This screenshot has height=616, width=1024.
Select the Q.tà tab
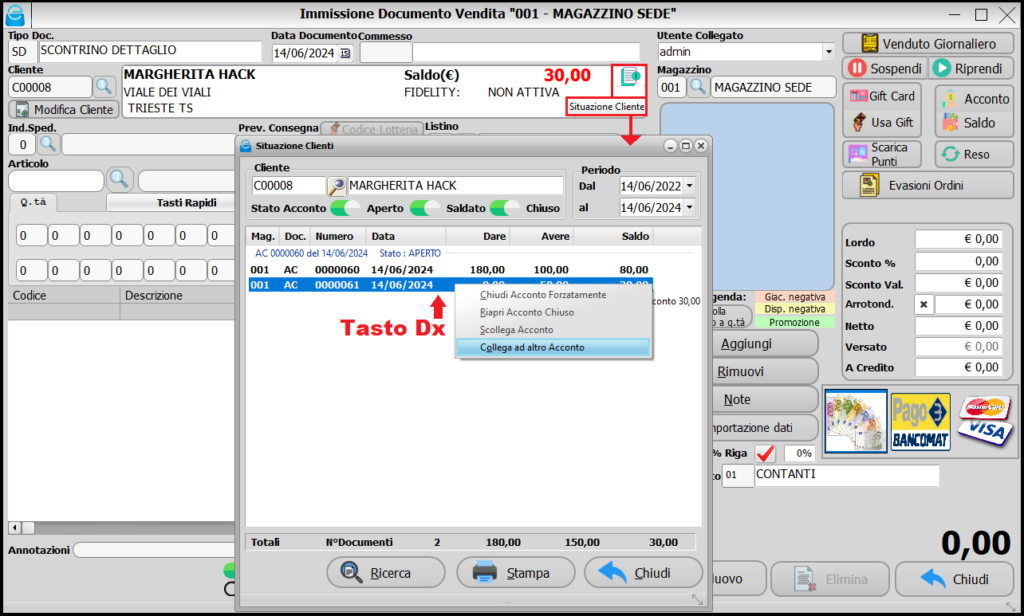pos(33,203)
